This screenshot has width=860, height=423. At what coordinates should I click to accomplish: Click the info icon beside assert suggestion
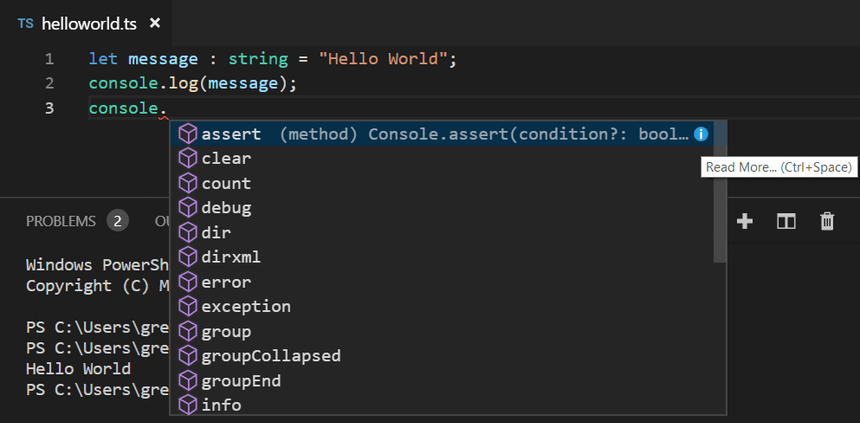point(701,134)
